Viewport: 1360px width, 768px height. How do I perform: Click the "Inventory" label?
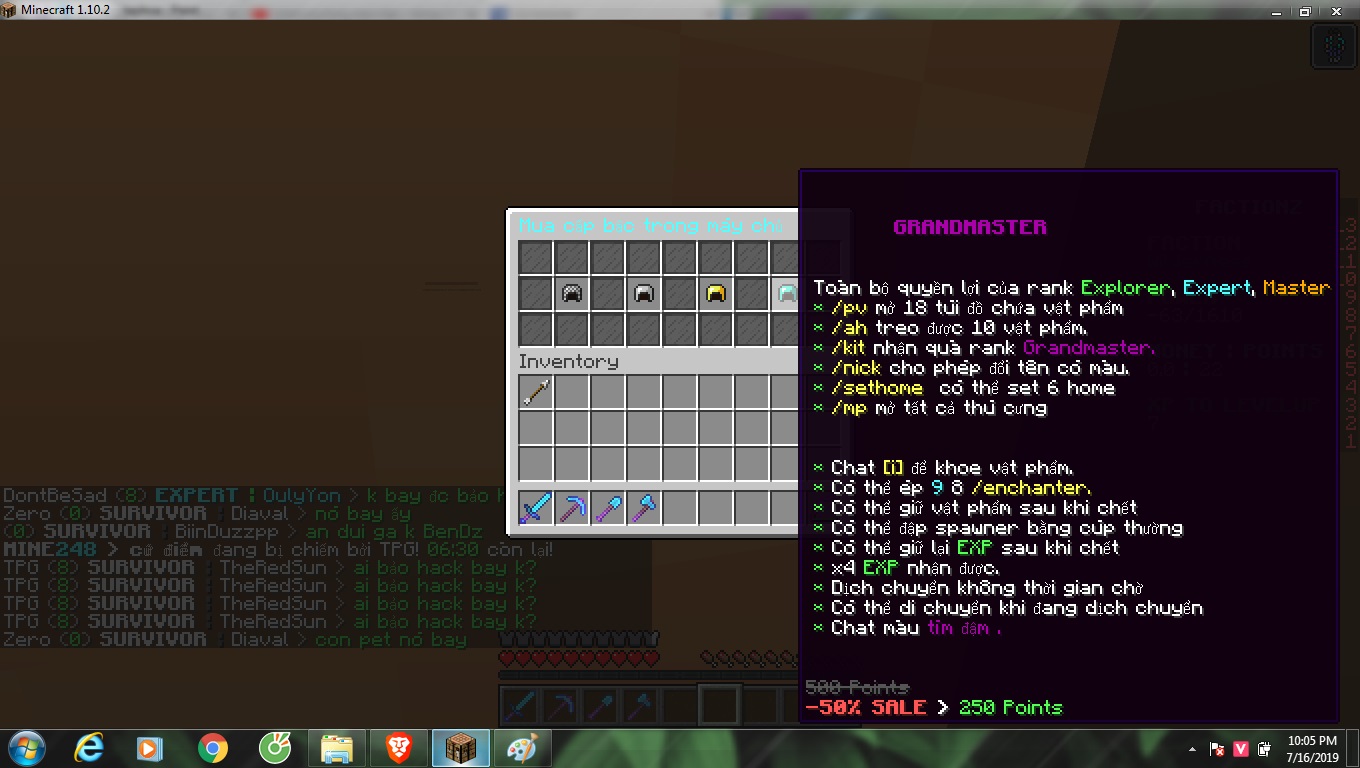coord(568,361)
